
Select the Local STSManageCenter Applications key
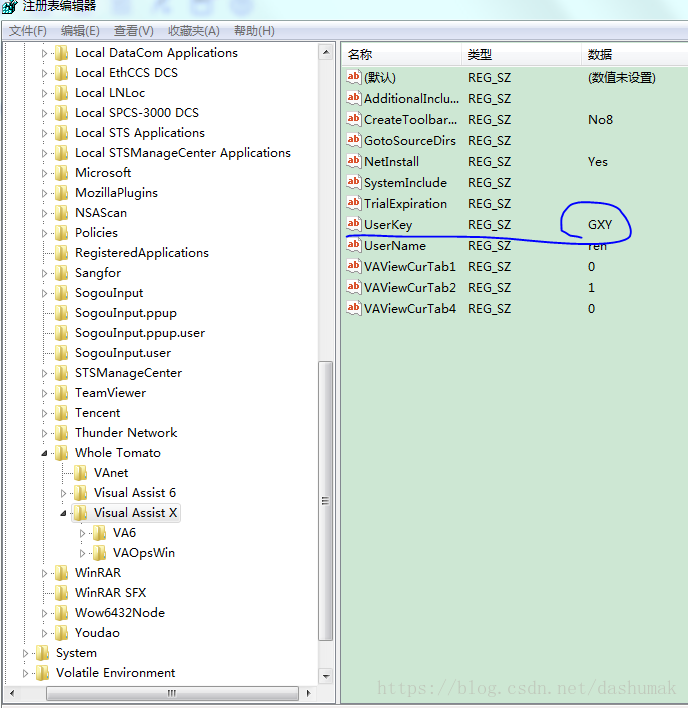183,153
